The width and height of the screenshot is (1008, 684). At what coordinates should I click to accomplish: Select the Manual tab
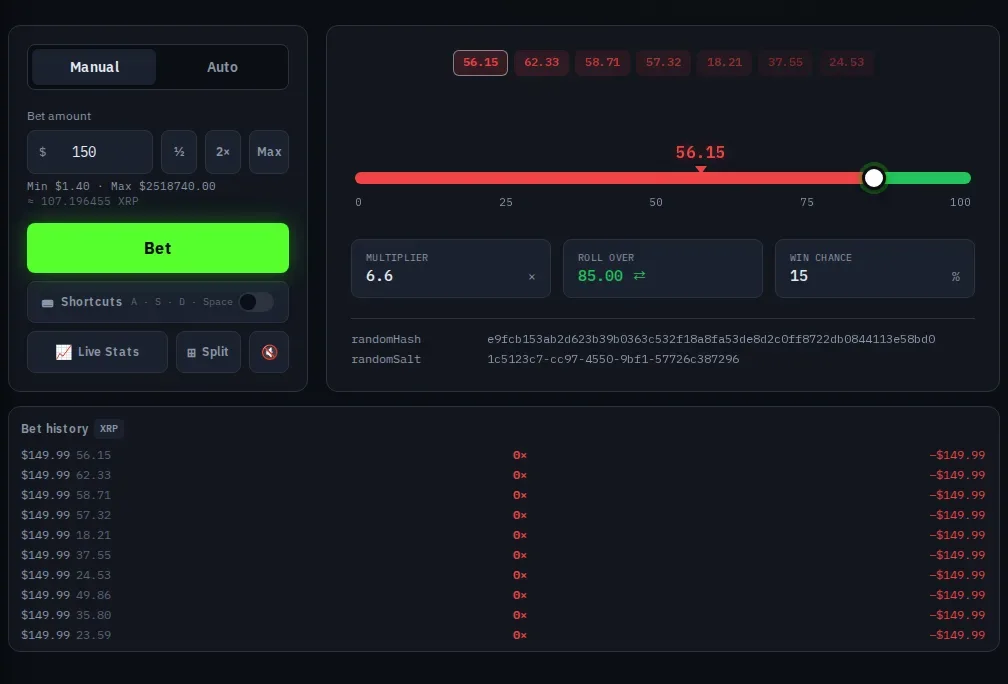point(94,67)
